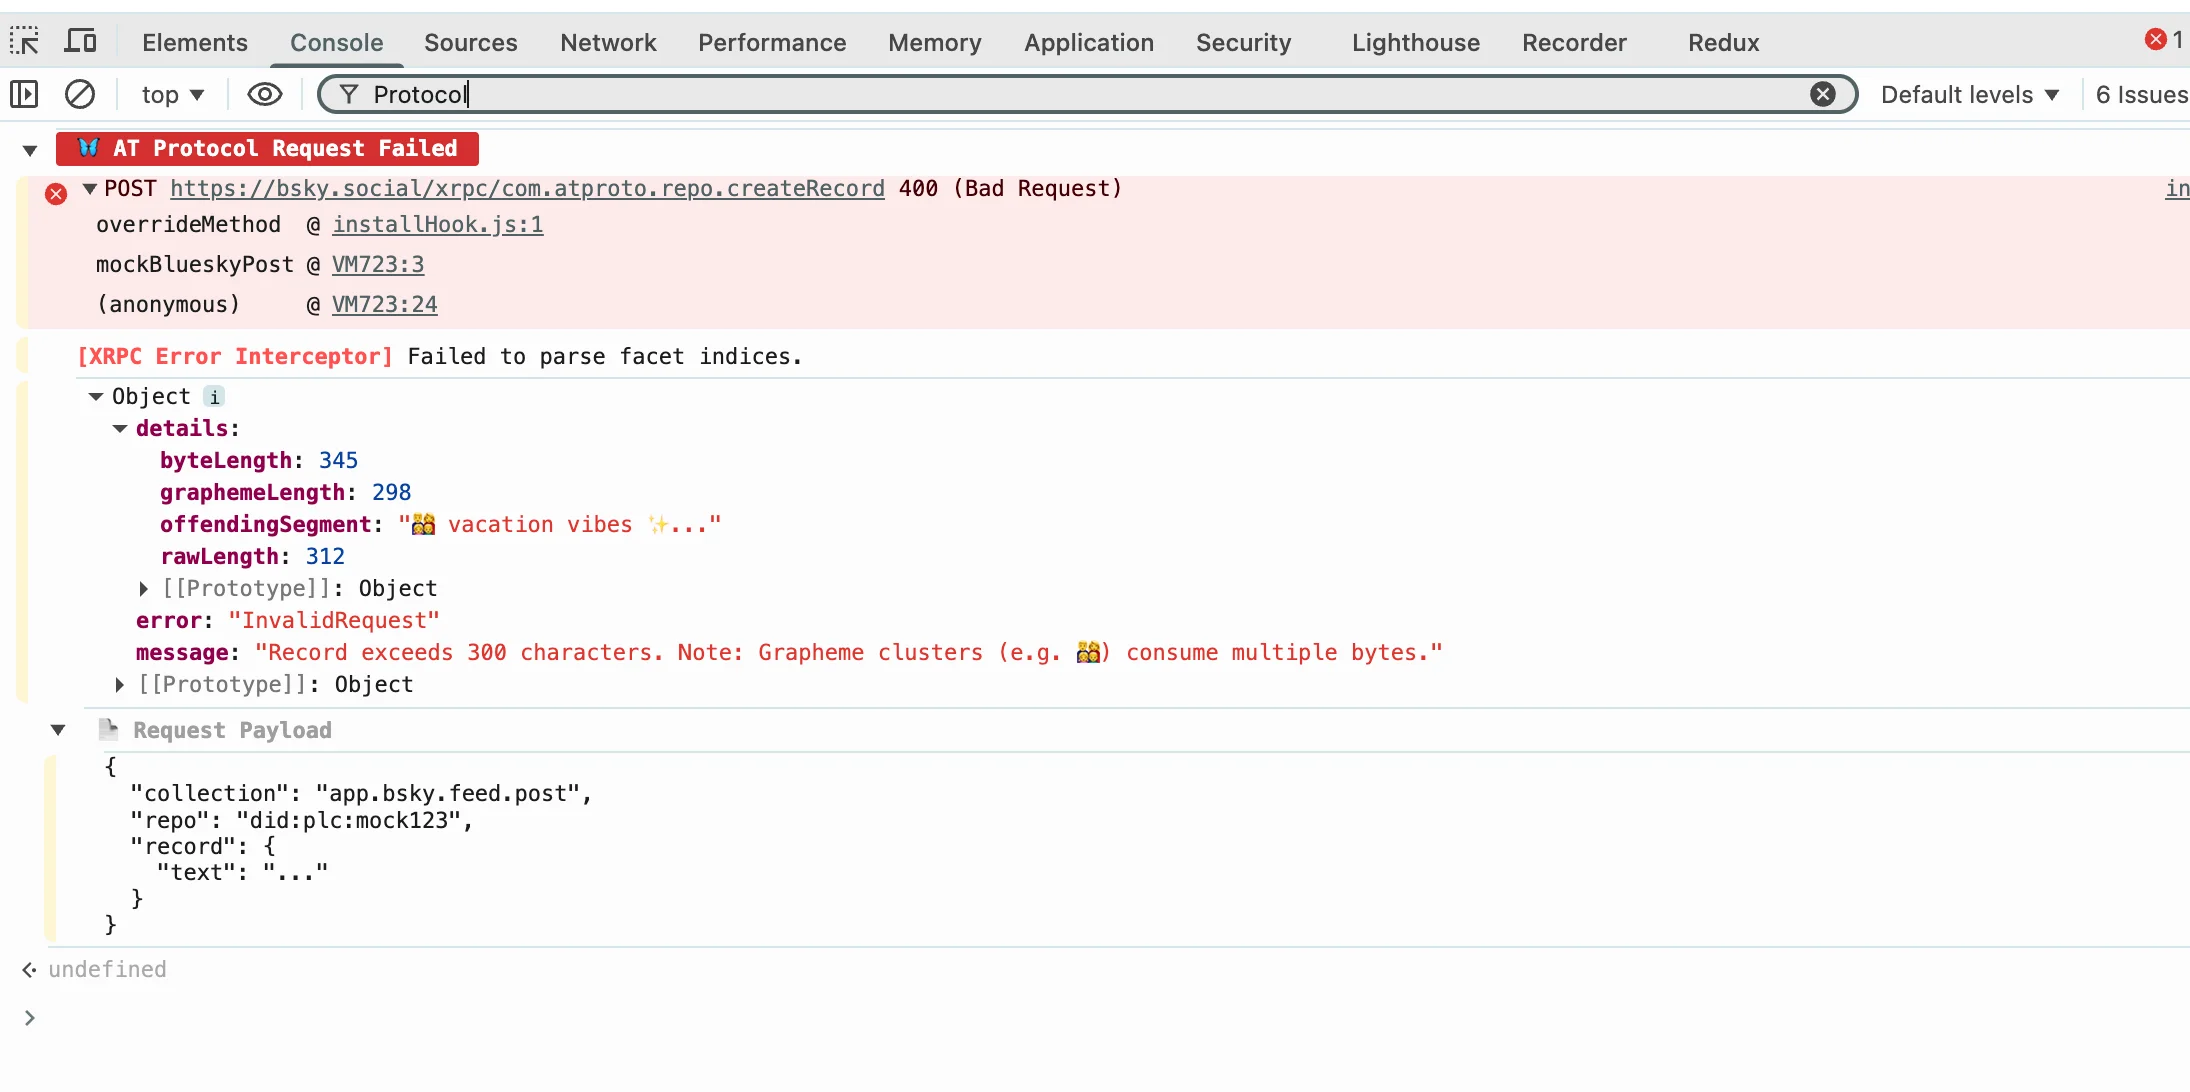Click the error value "InvalidRequest"
This screenshot has height=1092, width=2190.
[x=334, y=620]
